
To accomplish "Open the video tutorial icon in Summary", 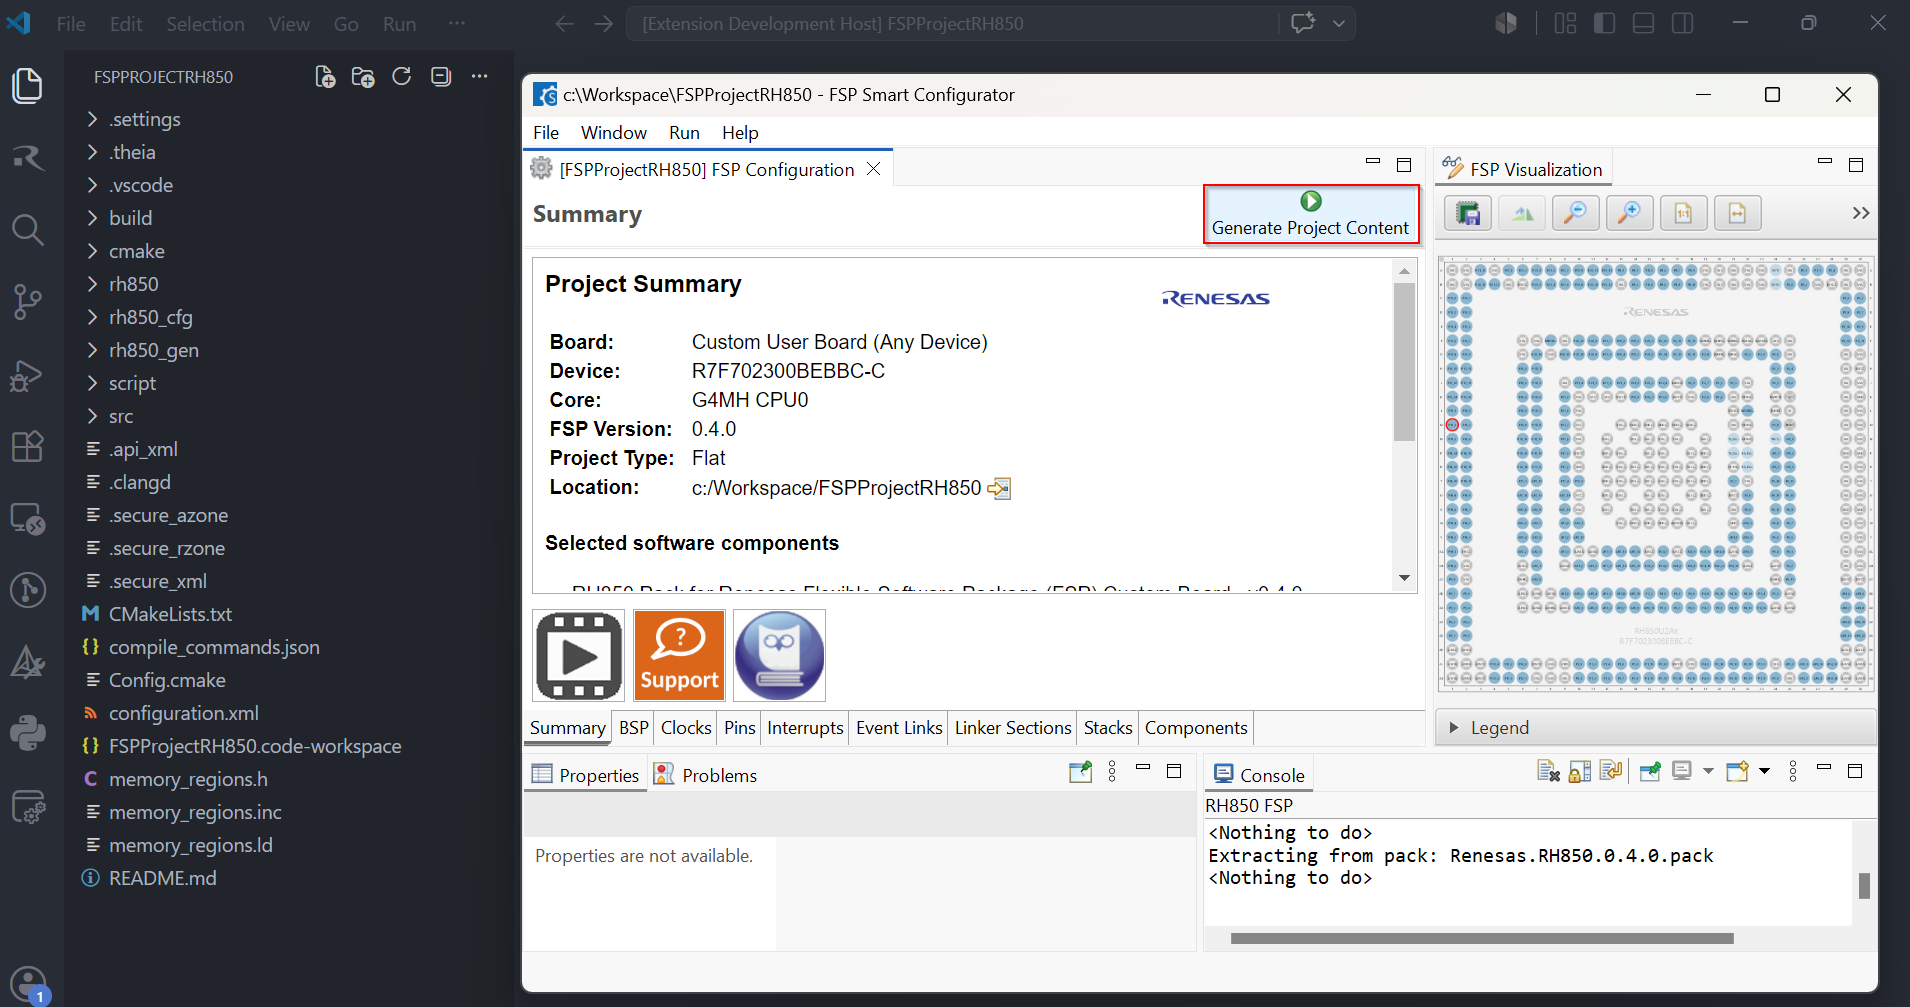I will (579, 656).
